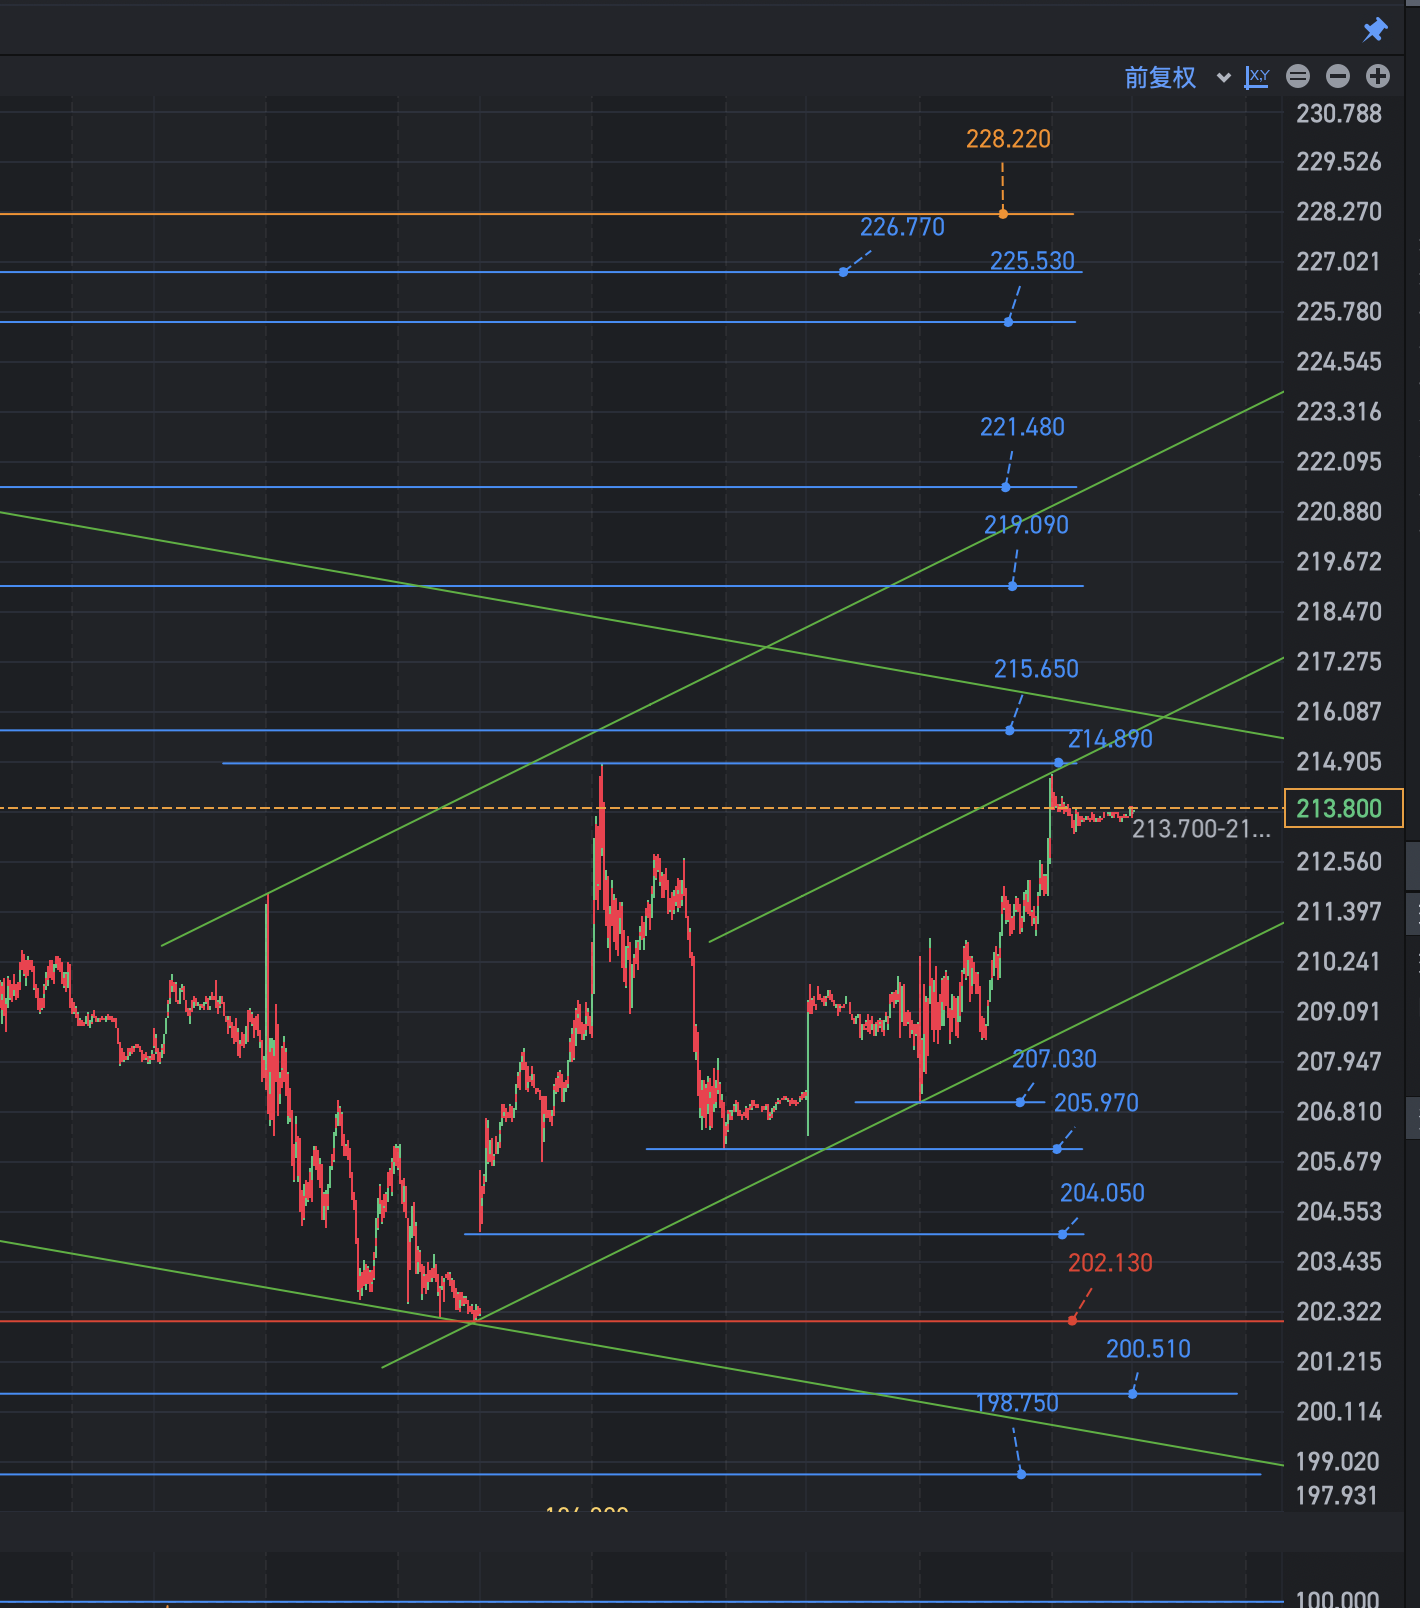Zoom in with the plus circle icon
The width and height of the screenshot is (1420, 1608).
pyautogui.click(x=1378, y=76)
